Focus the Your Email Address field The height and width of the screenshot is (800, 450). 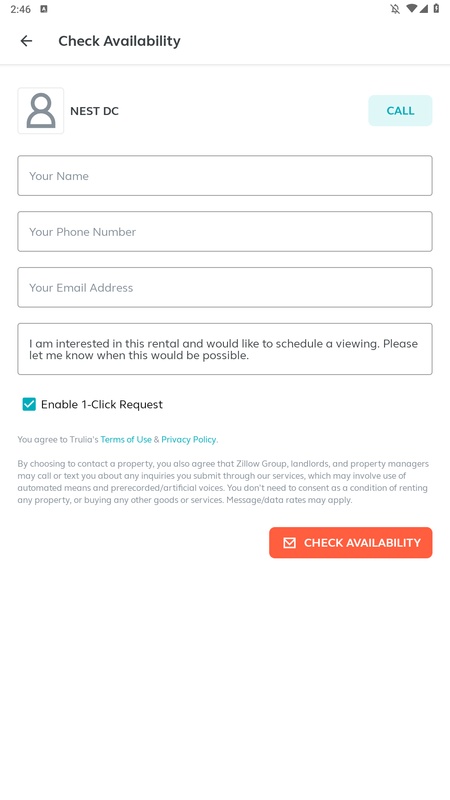pyautogui.click(x=225, y=287)
